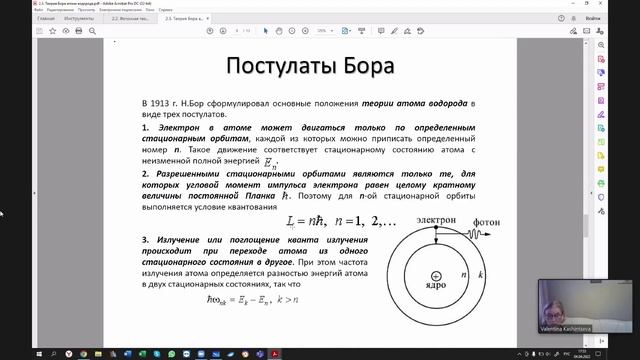This screenshot has width=640, height=360.
Task: Share document with others icon
Action: [600, 31]
